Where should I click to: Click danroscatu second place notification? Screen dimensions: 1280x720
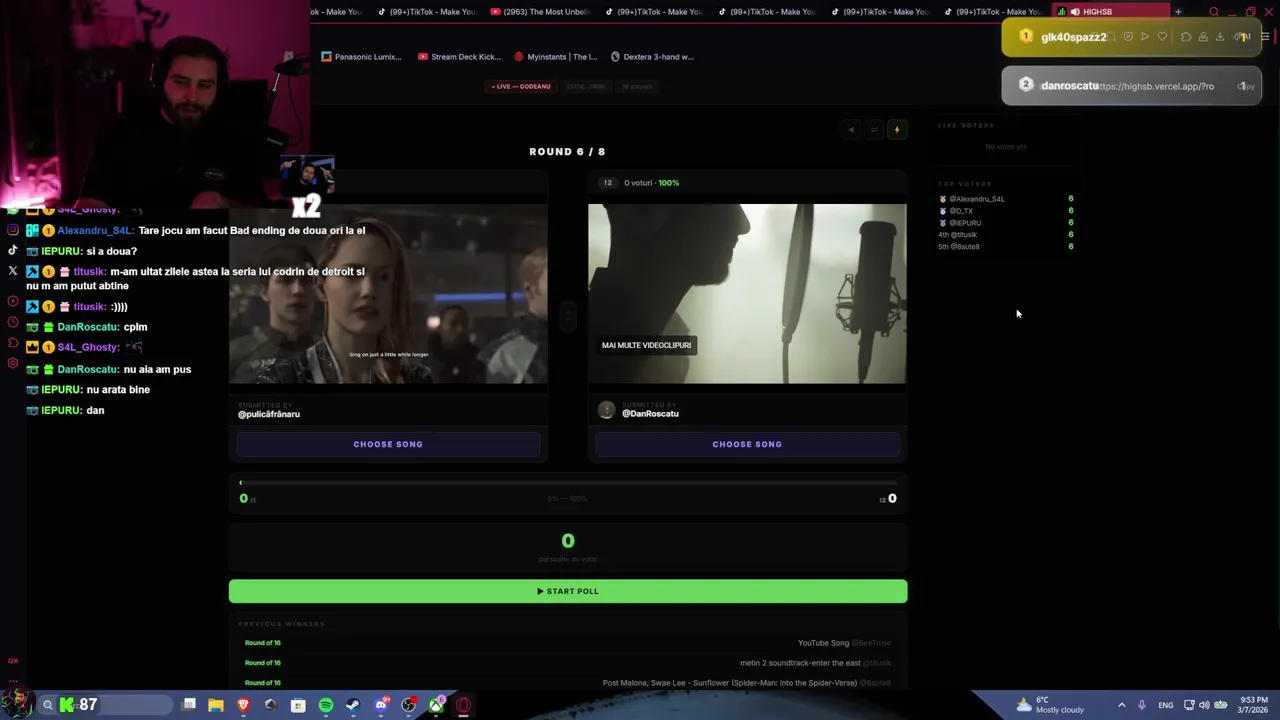pos(1131,86)
